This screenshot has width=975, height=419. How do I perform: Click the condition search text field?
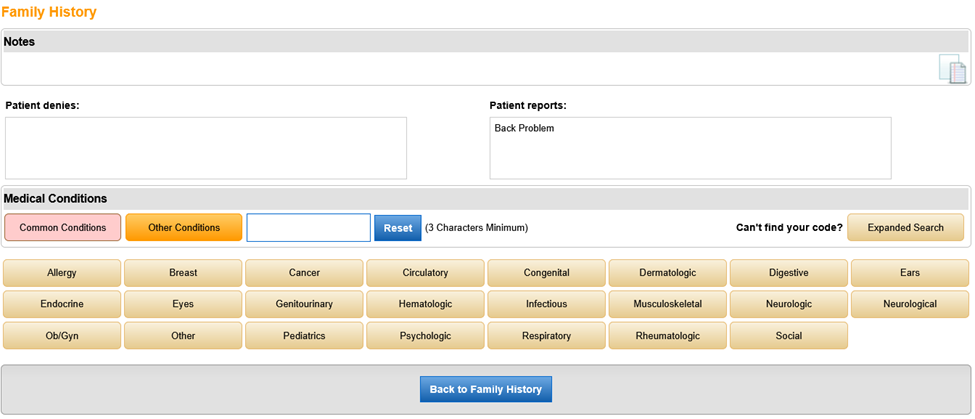(x=308, y=228)
